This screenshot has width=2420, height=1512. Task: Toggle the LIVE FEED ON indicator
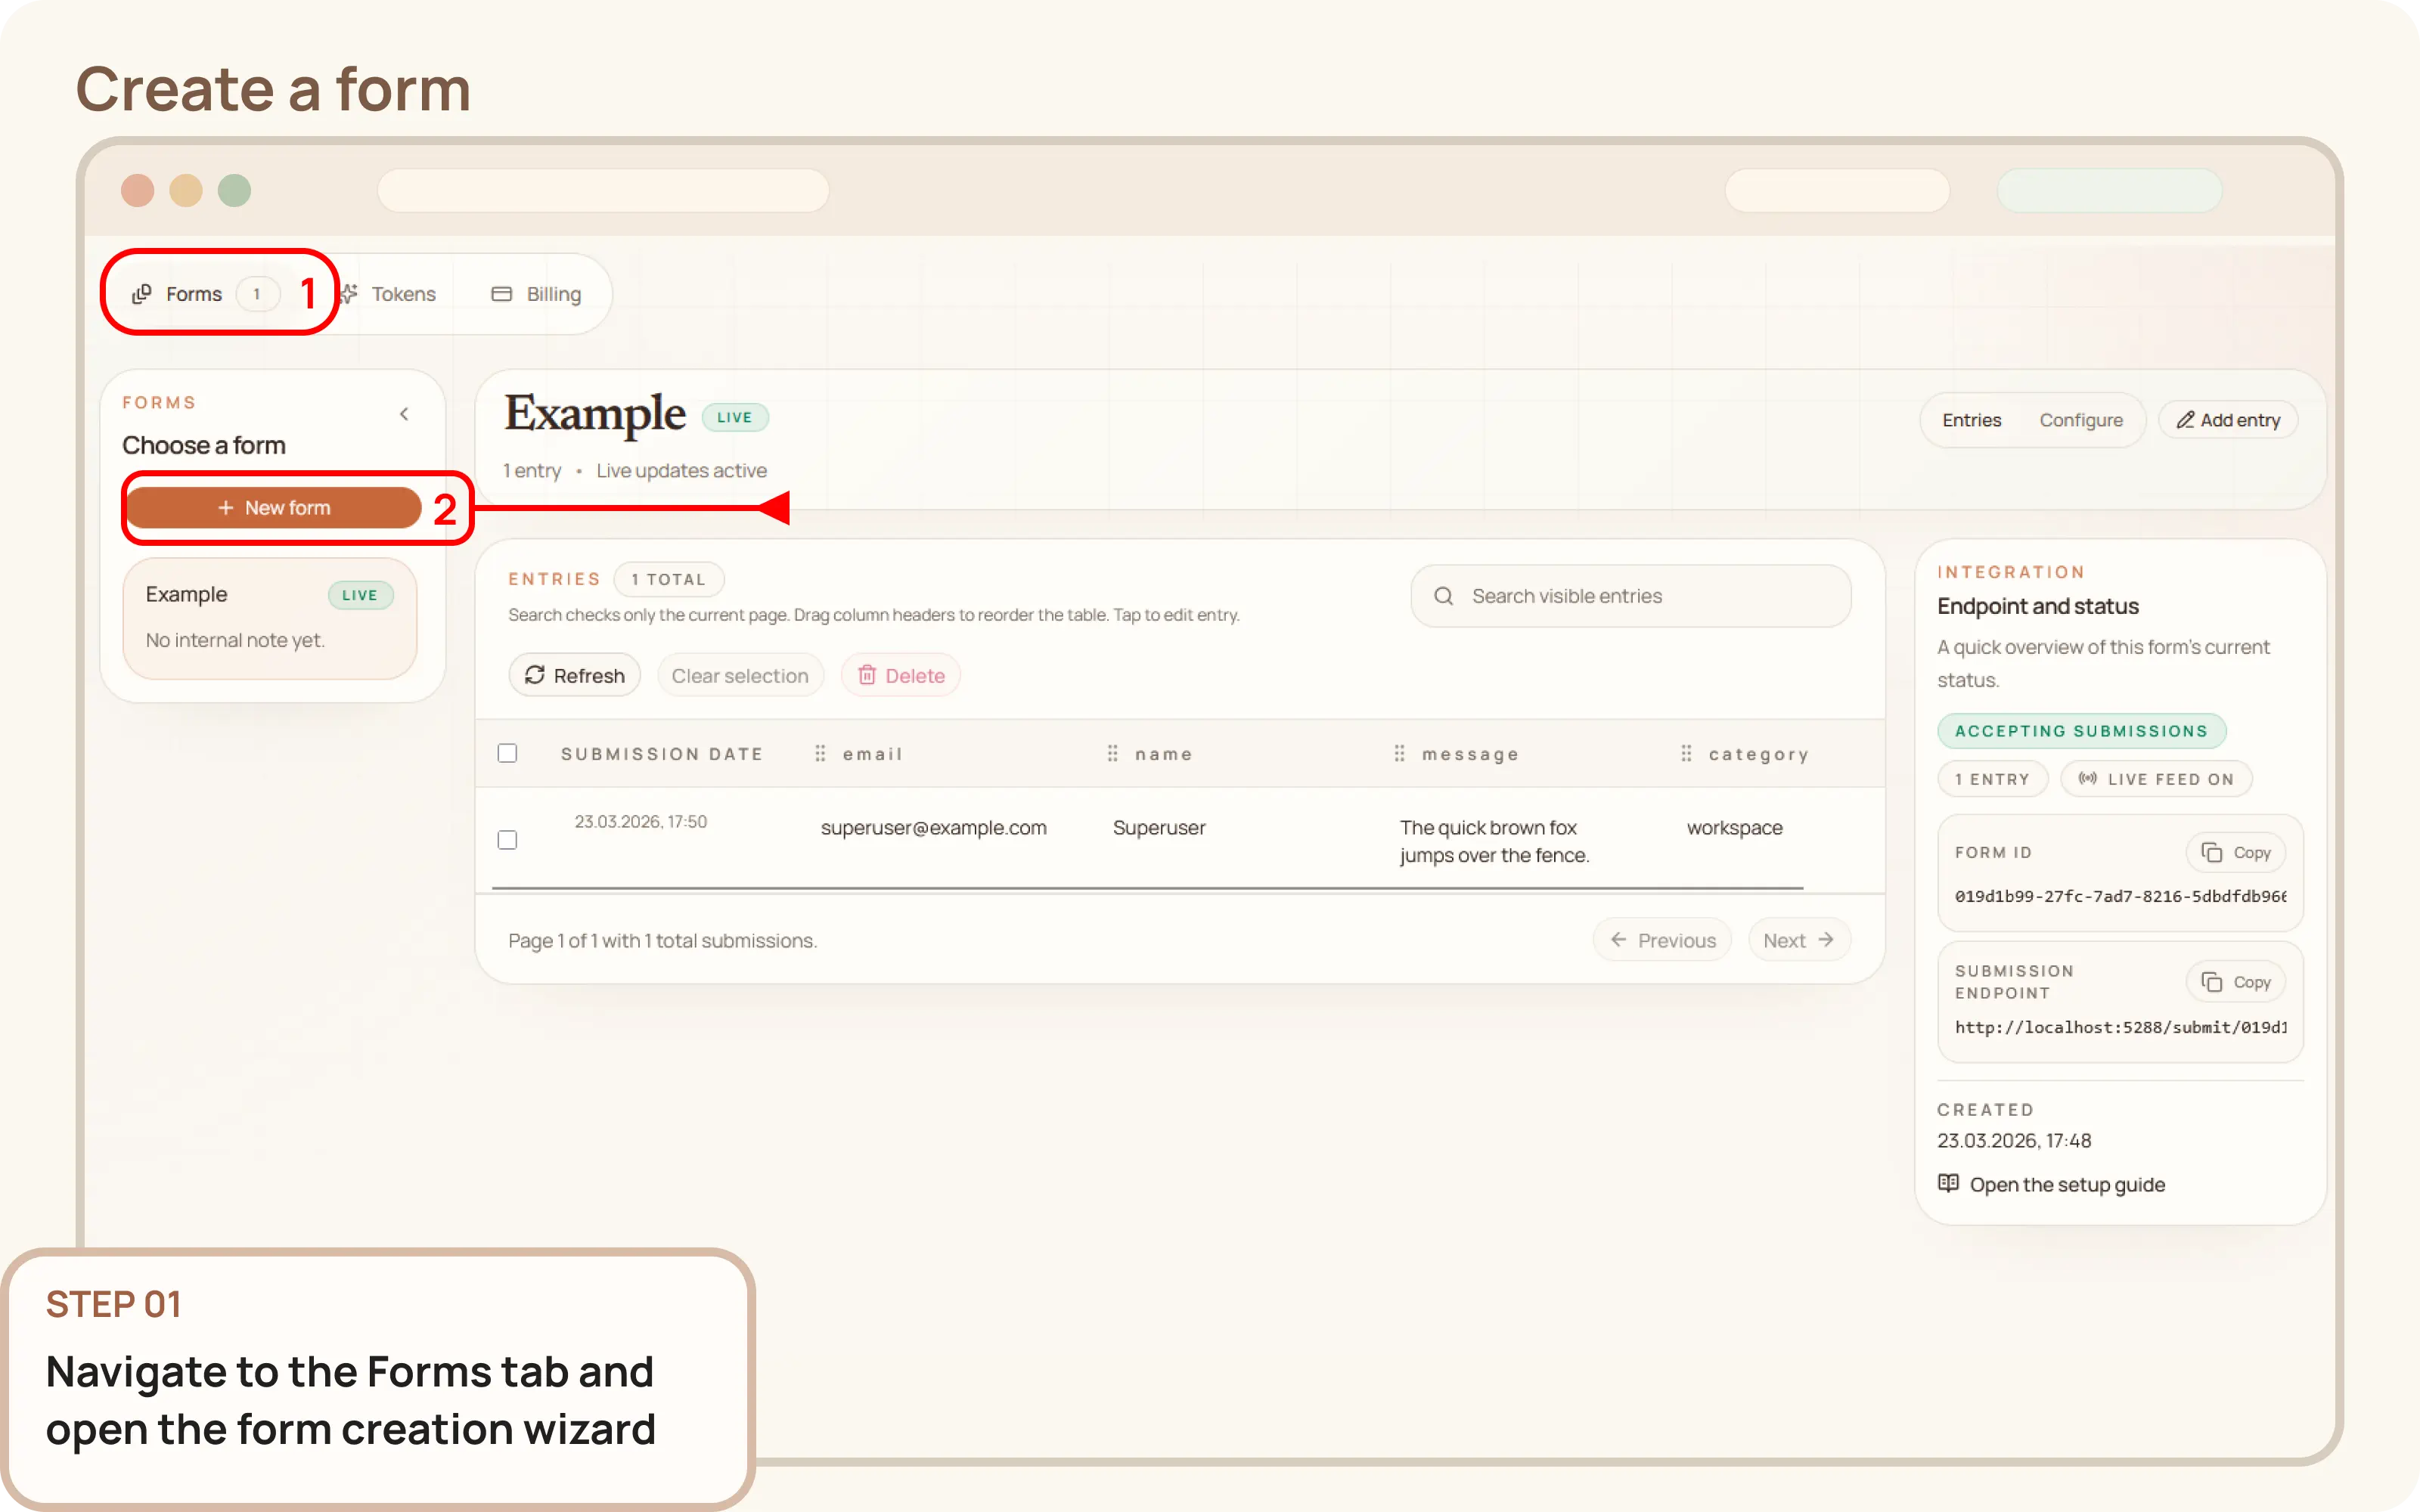[2156, 778]
